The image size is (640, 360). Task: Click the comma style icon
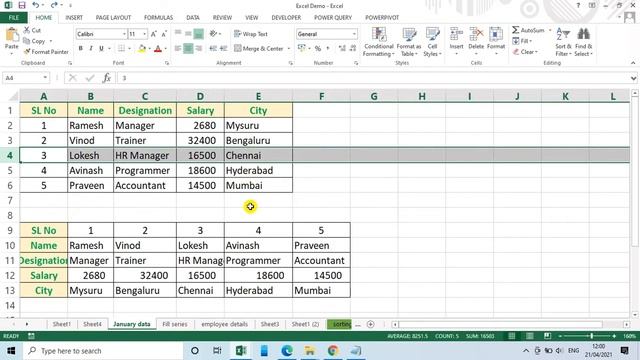click(328, 49)
